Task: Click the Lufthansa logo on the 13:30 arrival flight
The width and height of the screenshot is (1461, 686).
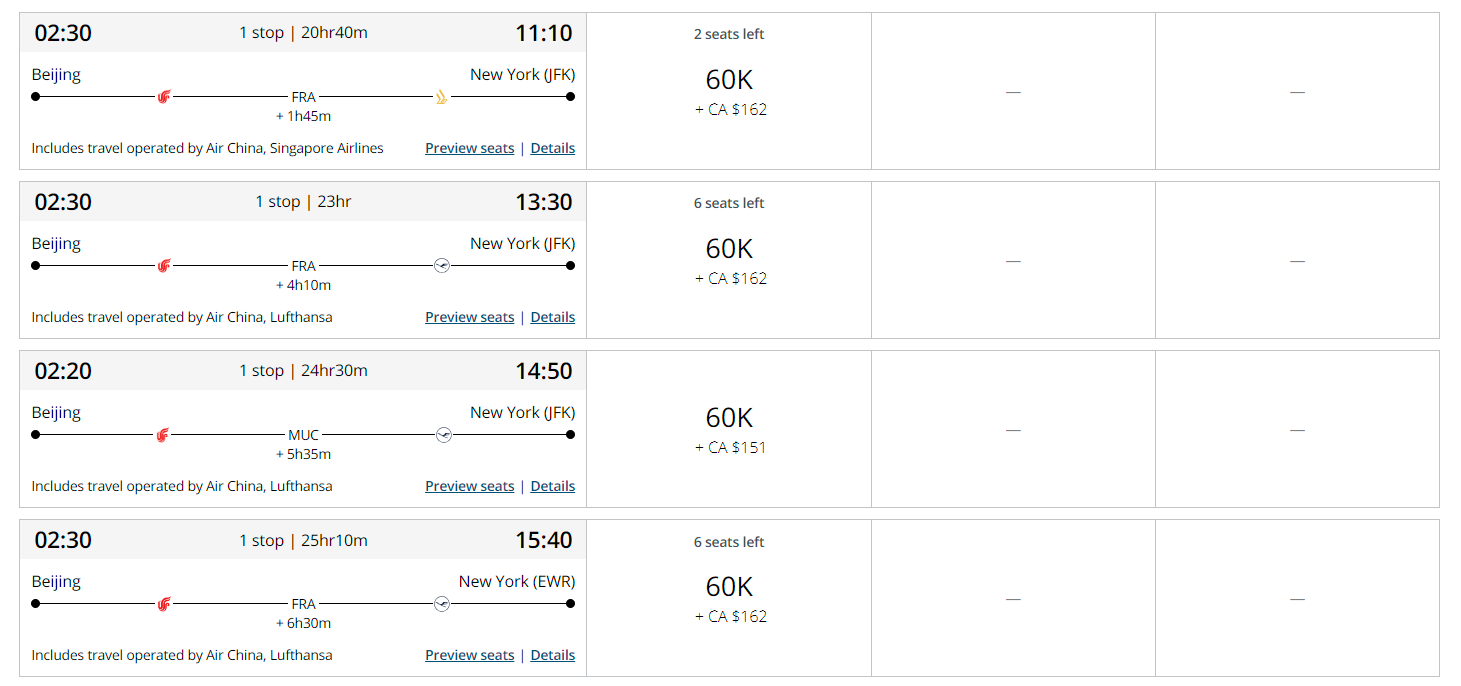Action: point(442,266)
